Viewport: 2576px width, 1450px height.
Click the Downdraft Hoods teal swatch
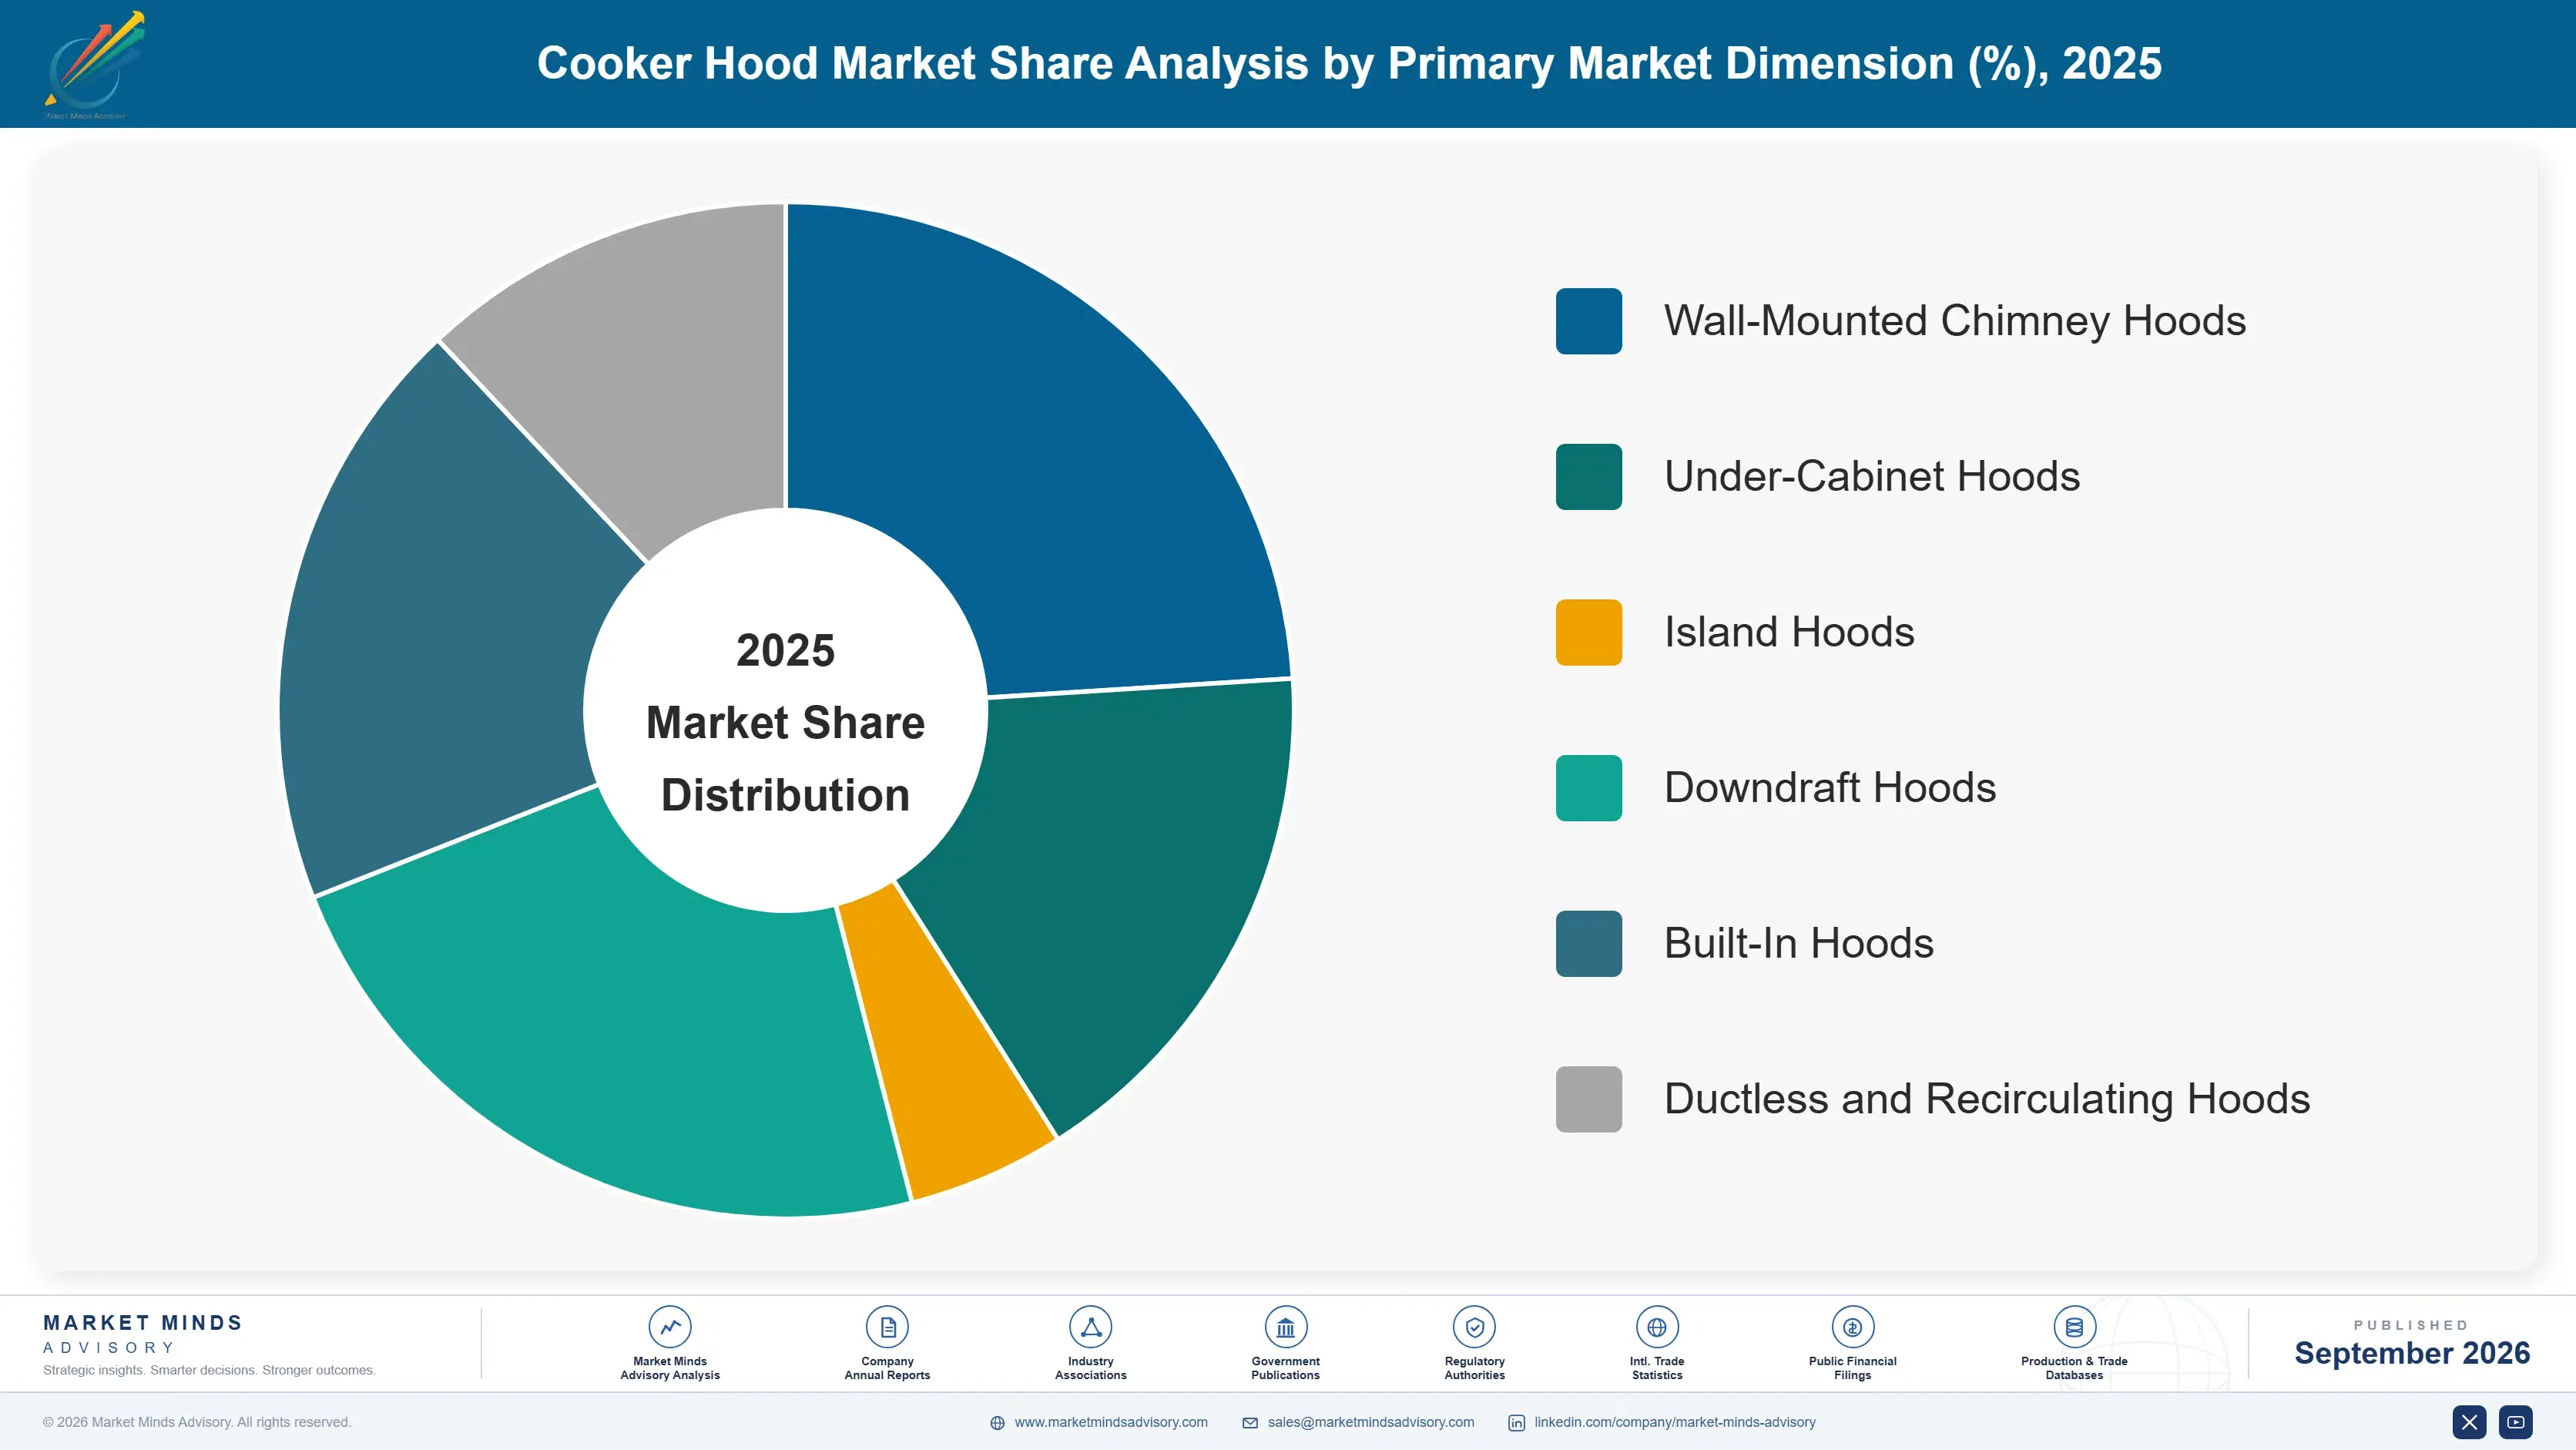(x=1588, y=788)
